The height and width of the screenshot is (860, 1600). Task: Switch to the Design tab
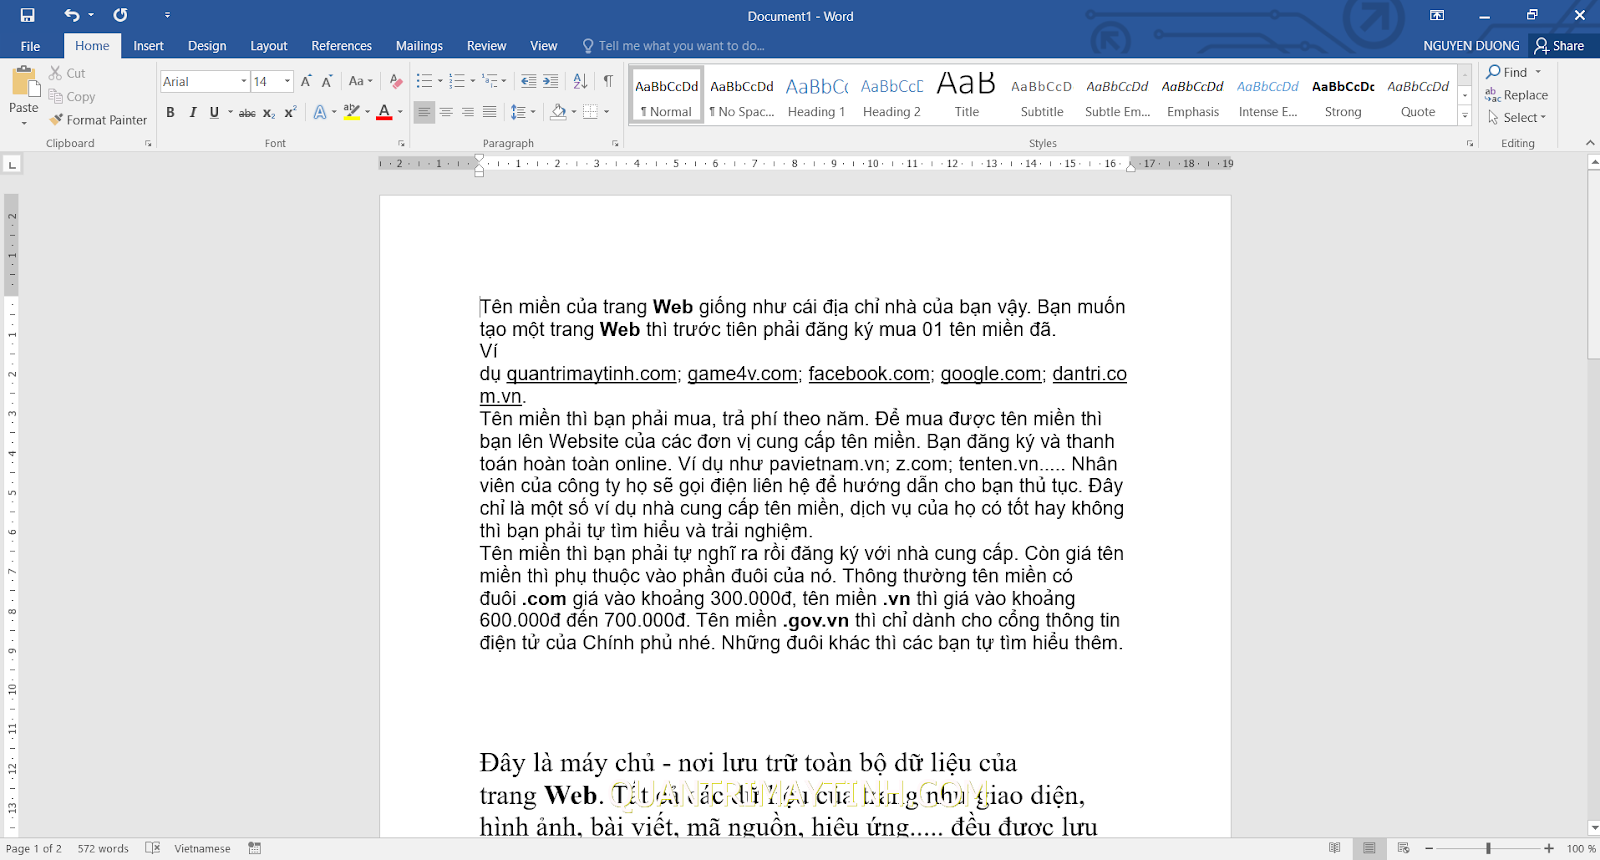tap(207, 46)
